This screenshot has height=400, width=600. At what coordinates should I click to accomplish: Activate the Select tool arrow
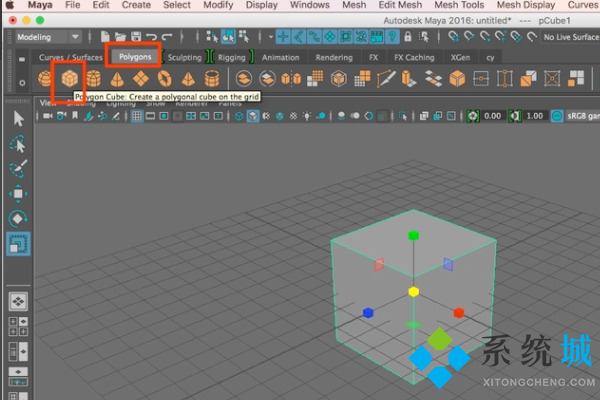point(18,118)
